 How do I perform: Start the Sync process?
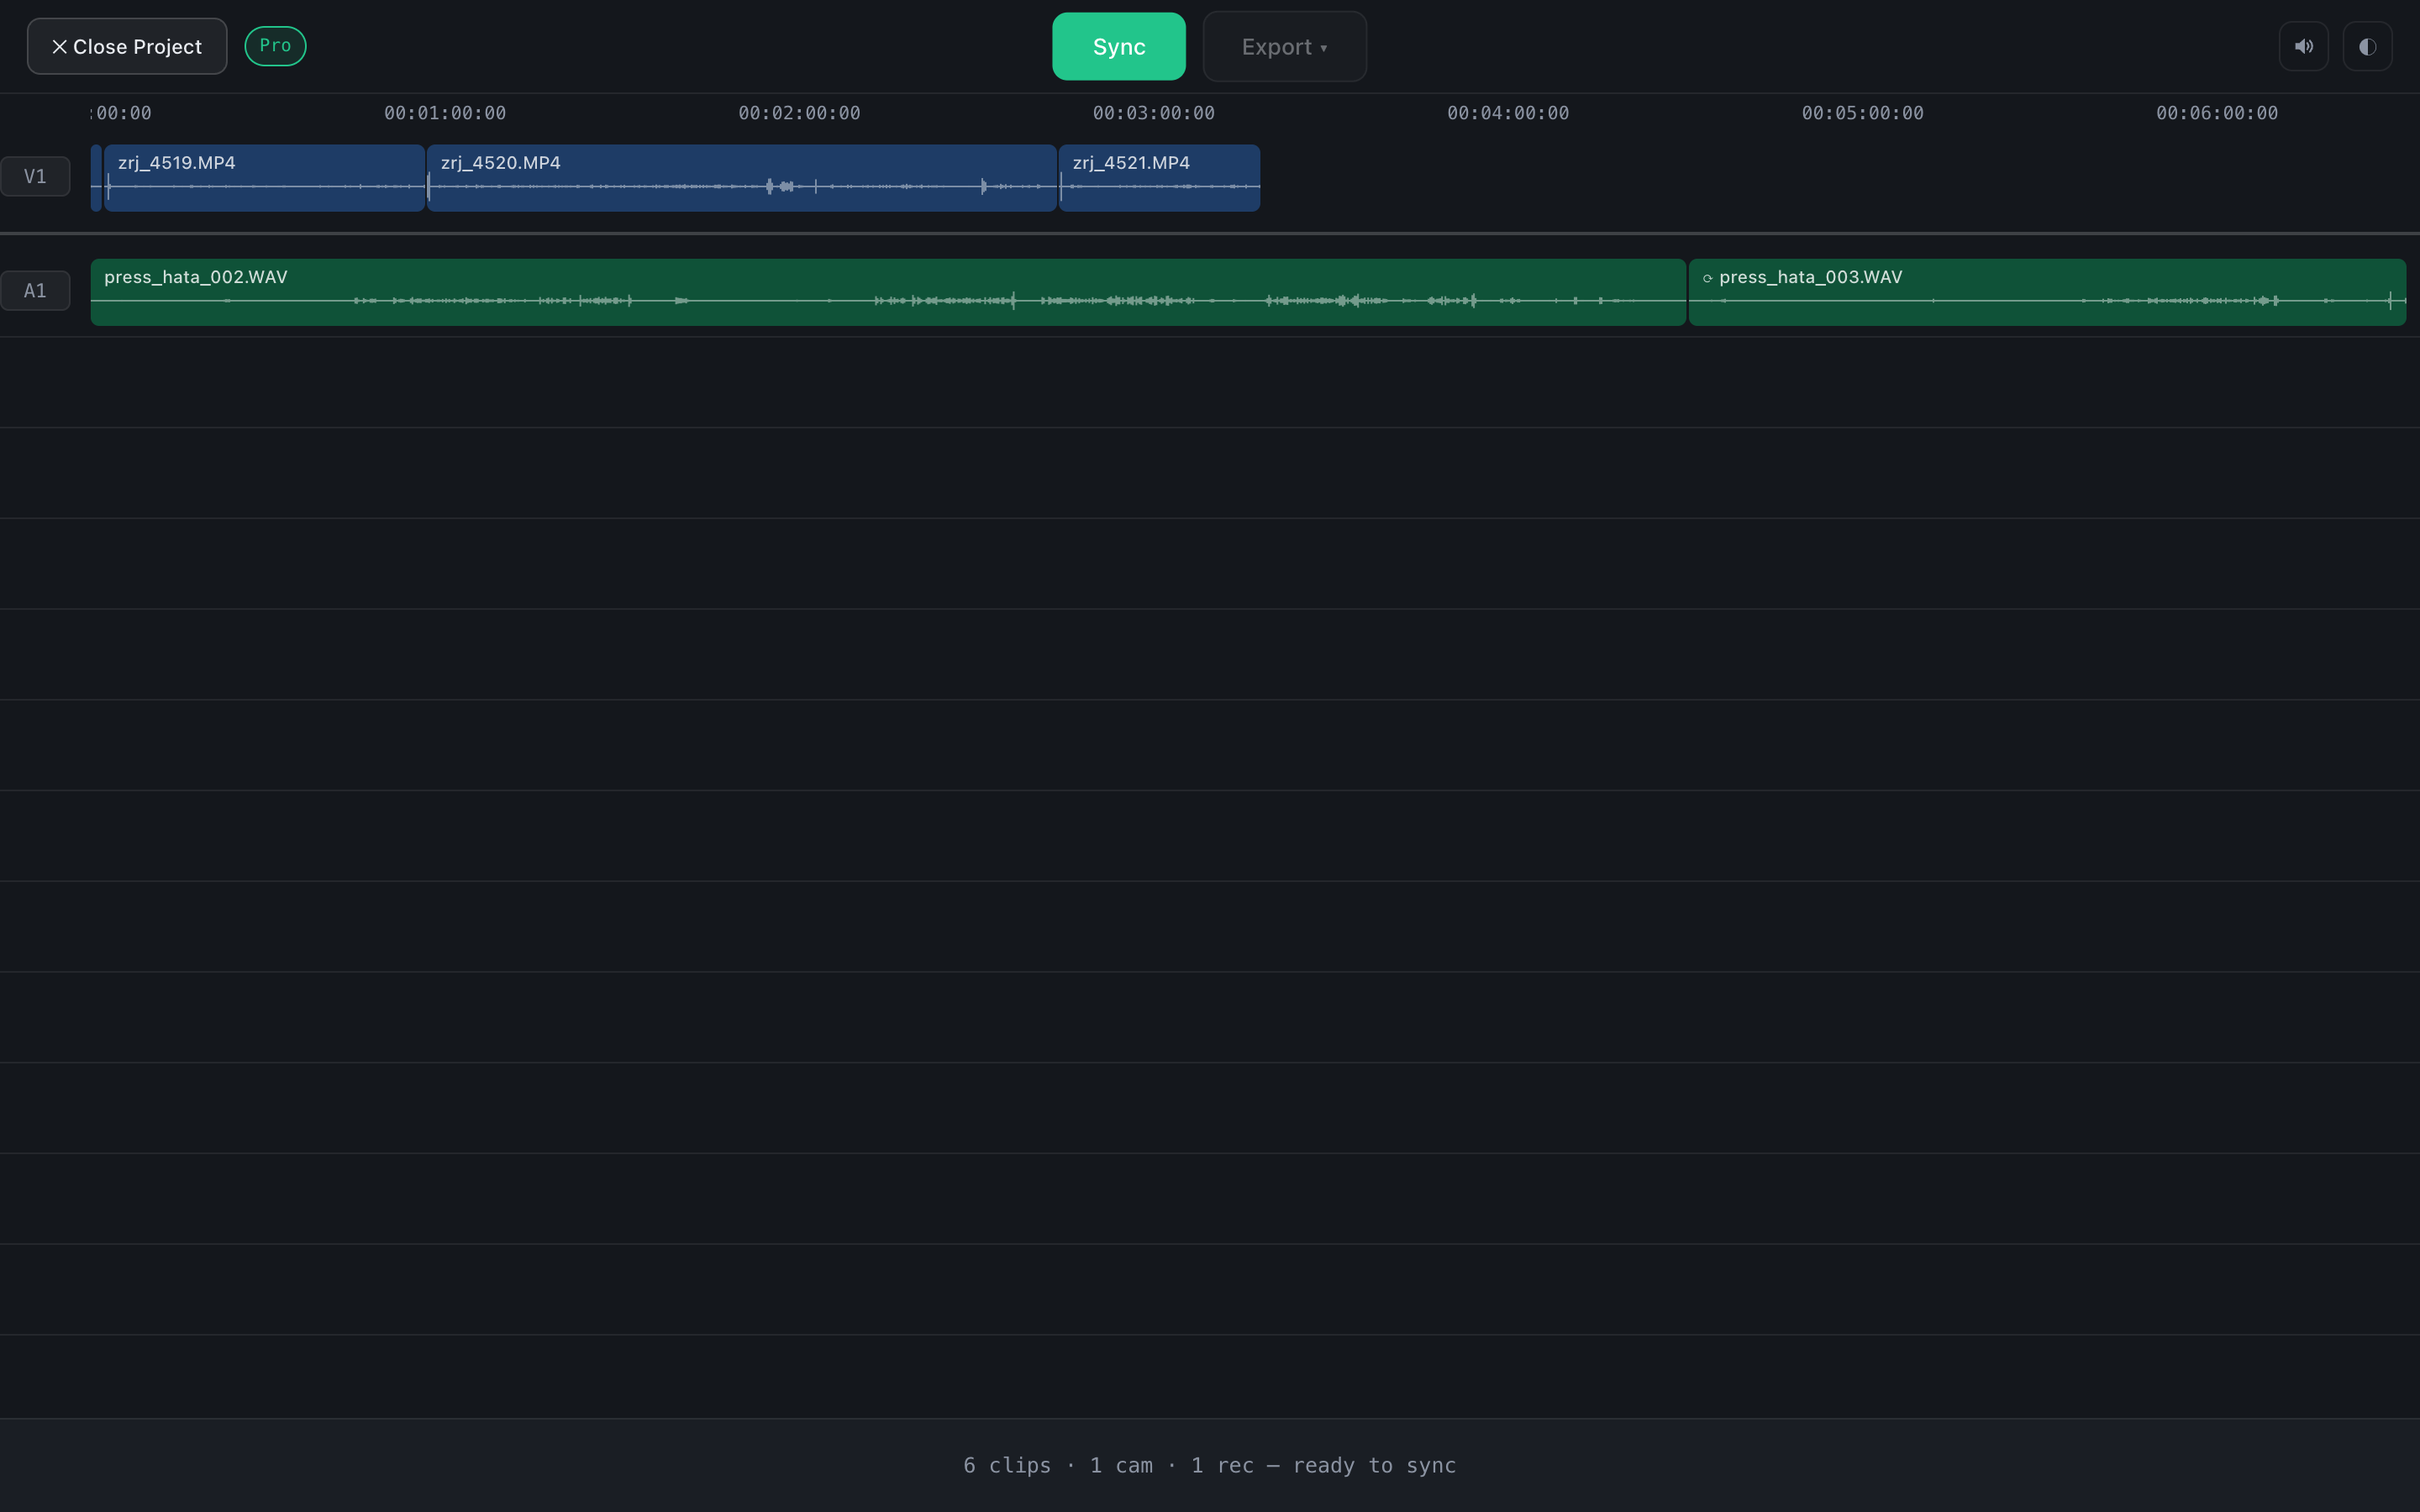(x=1118, y=46)
